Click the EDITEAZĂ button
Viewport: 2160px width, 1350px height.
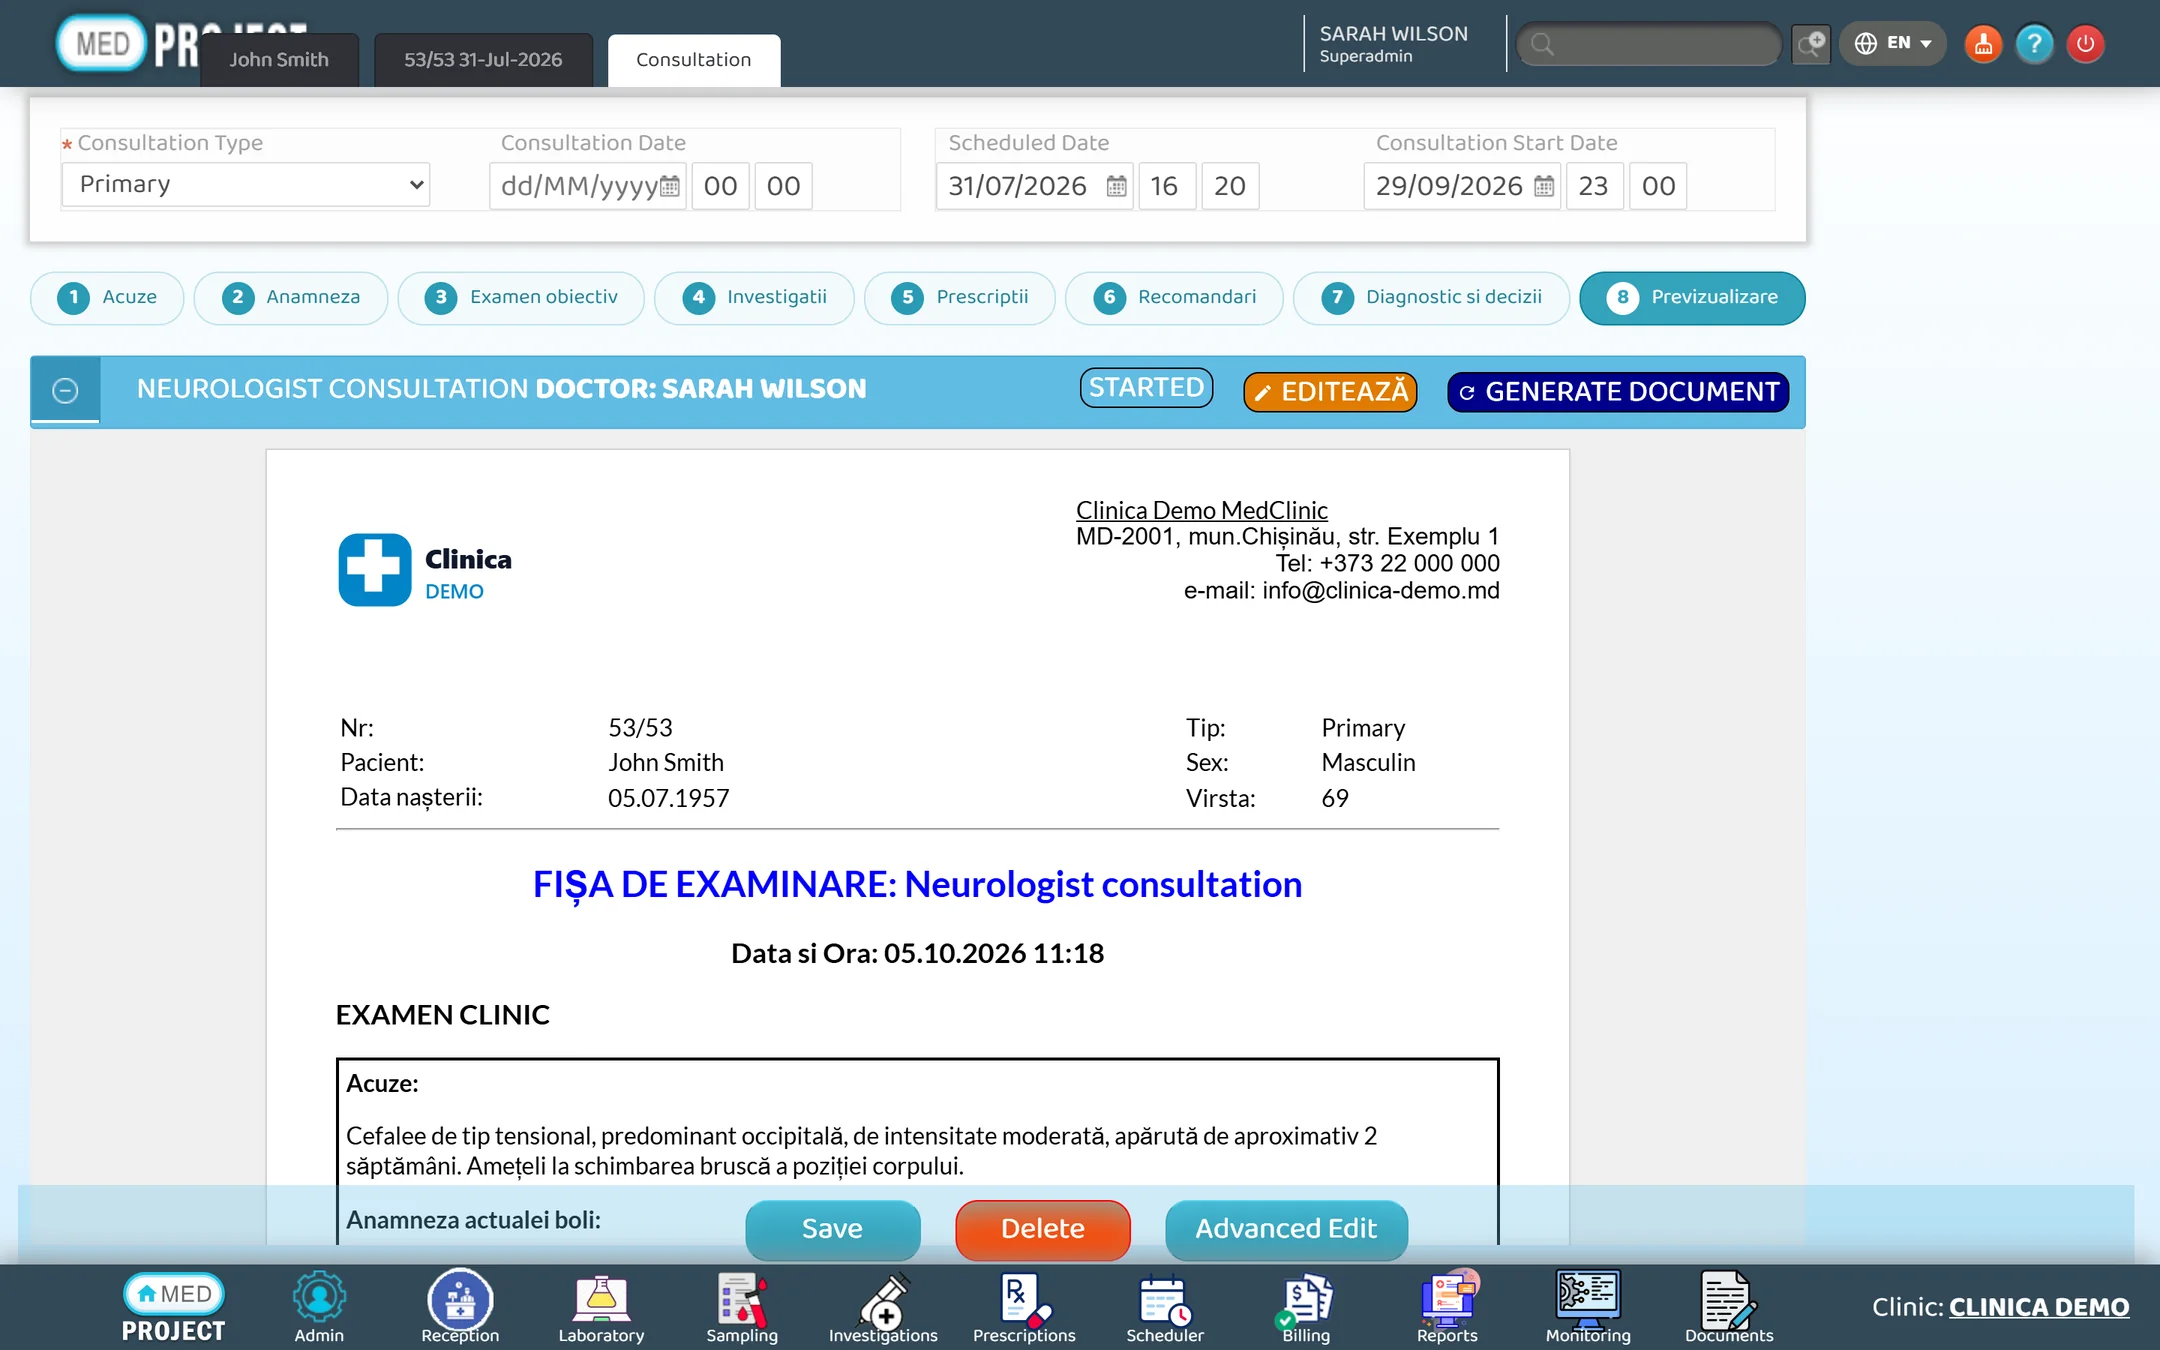point(1330,391)
